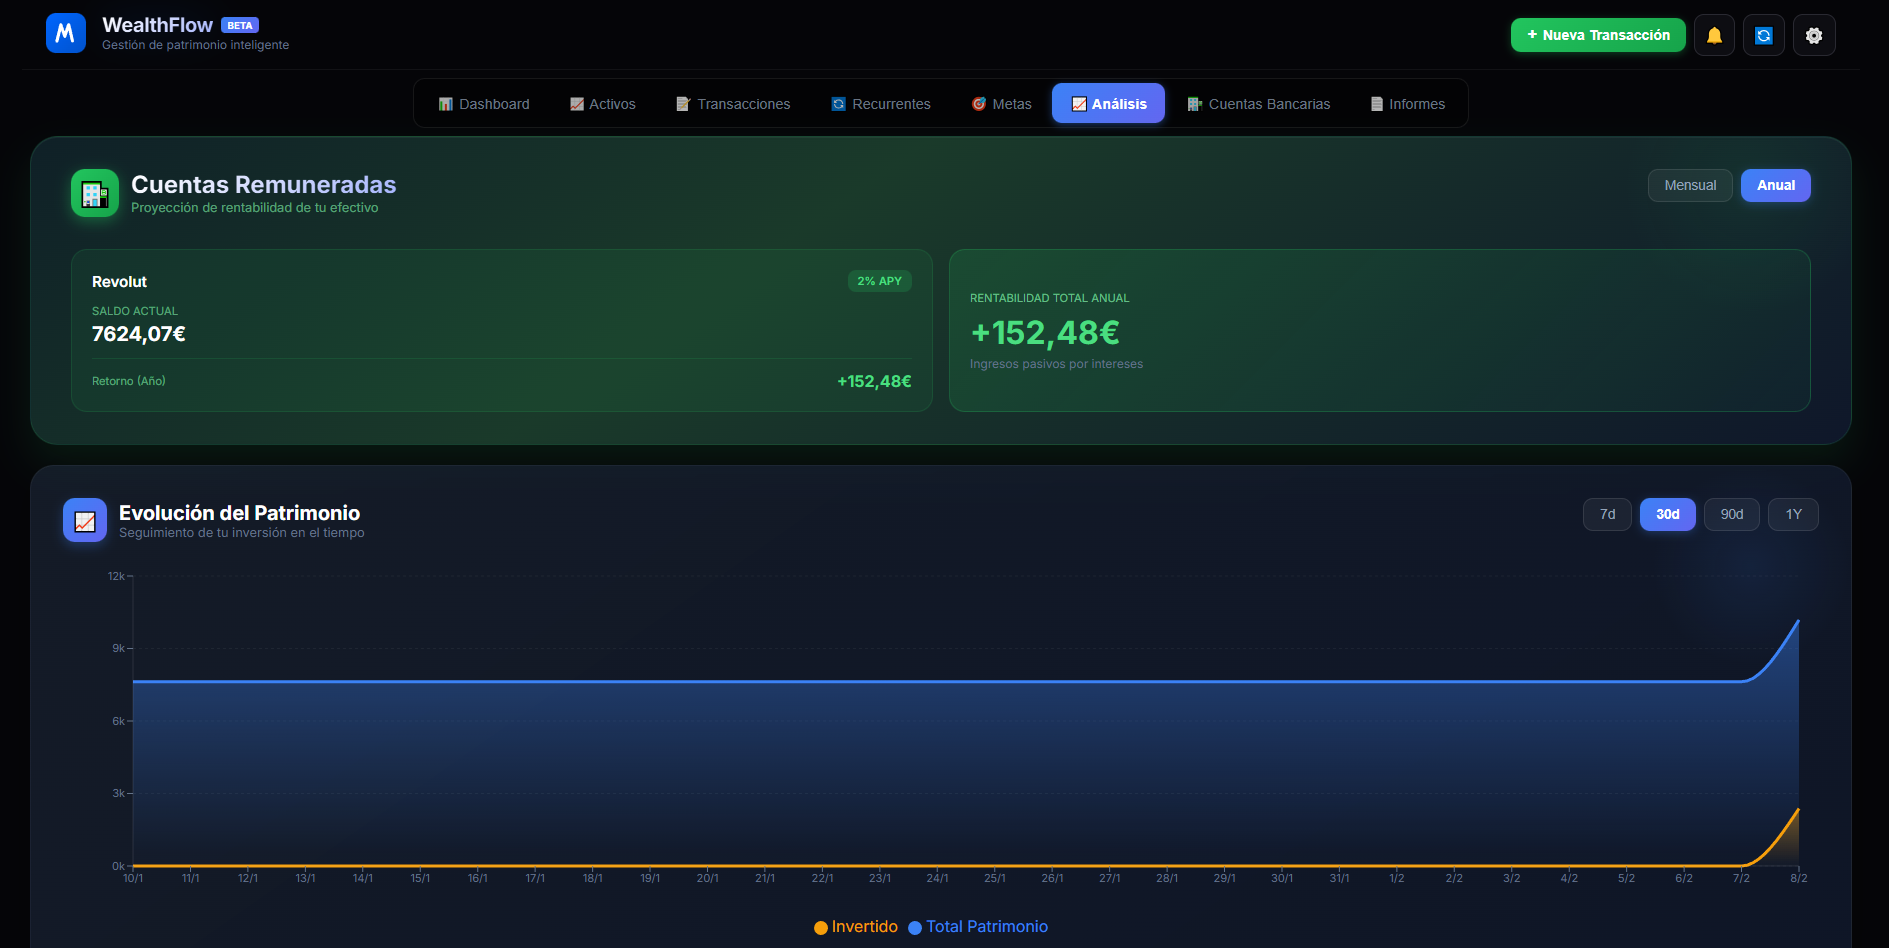This screenshot has width=1889, height=948.
Task: Click the Evolución del Patrimonio heading
Action: (x=239, y=513)
